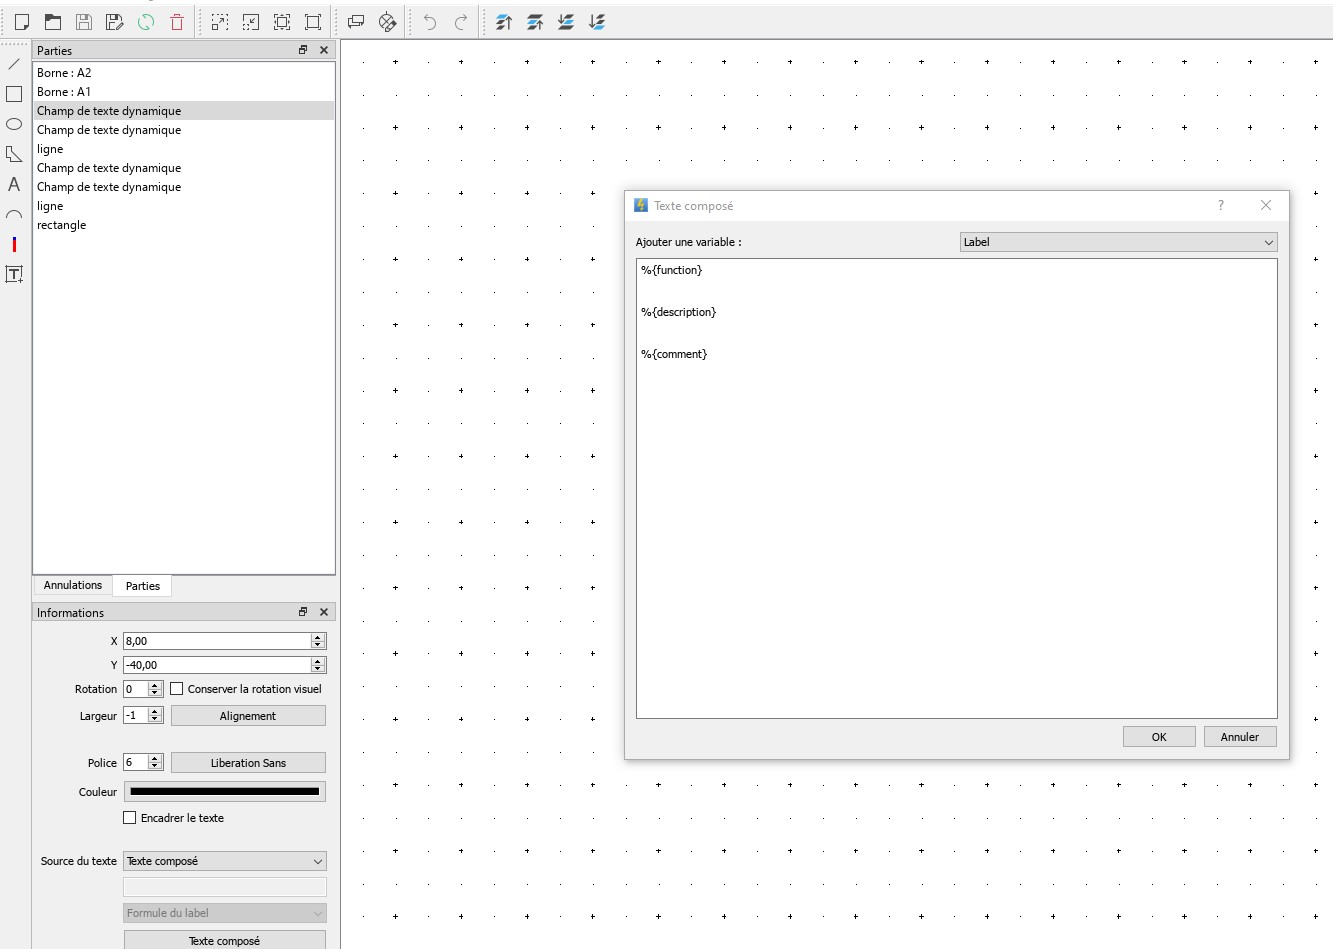The image size is (1333, 949).
Task: Select the ellipse drawing tool
Action: [14, 124]
